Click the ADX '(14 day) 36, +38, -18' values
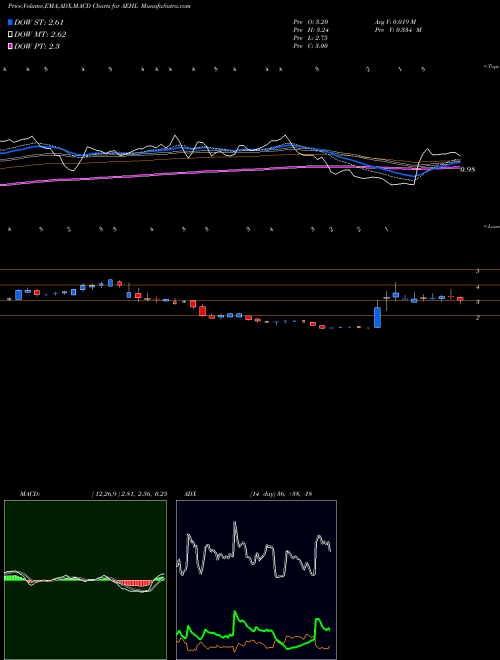500x660 pixels. 281,494
